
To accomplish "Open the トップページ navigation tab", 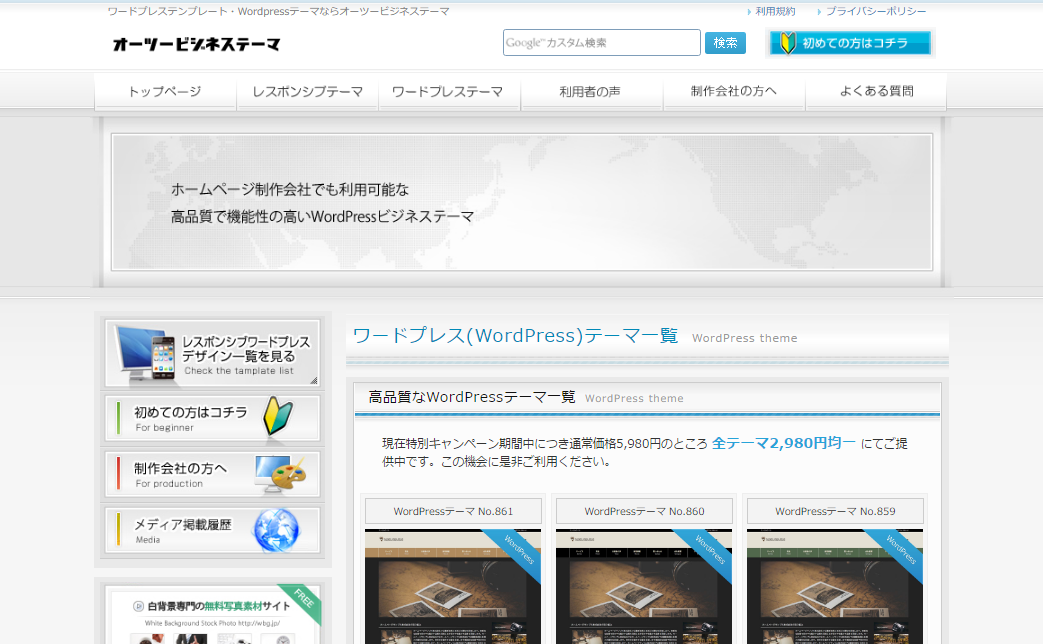I will pyautogui.click(x=165, y=92).
